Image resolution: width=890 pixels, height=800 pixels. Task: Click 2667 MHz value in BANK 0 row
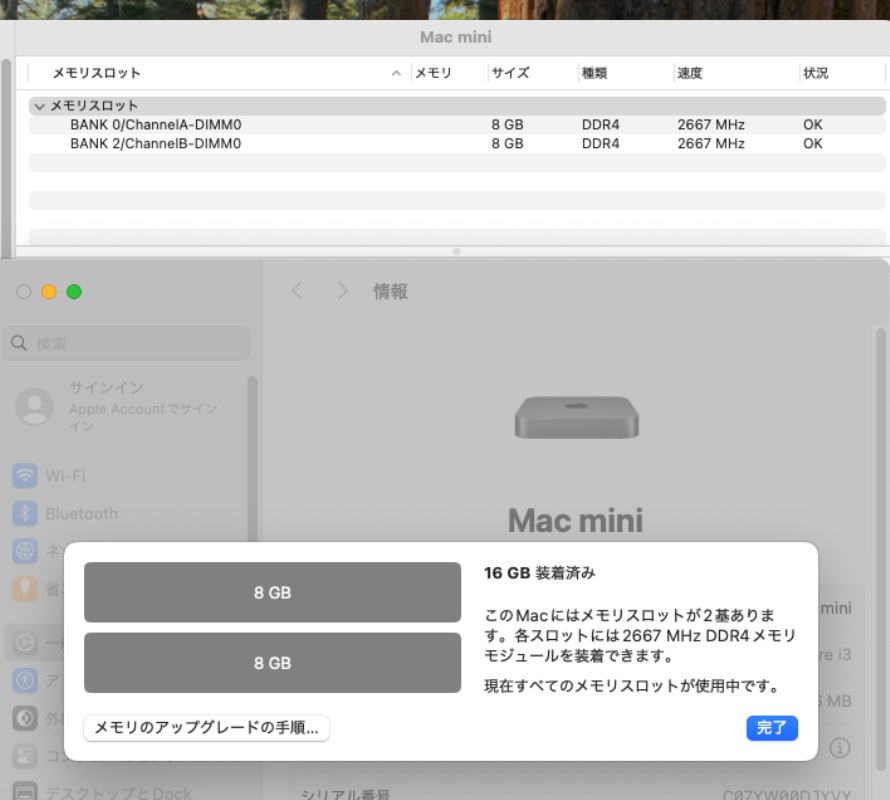point(711,125)
